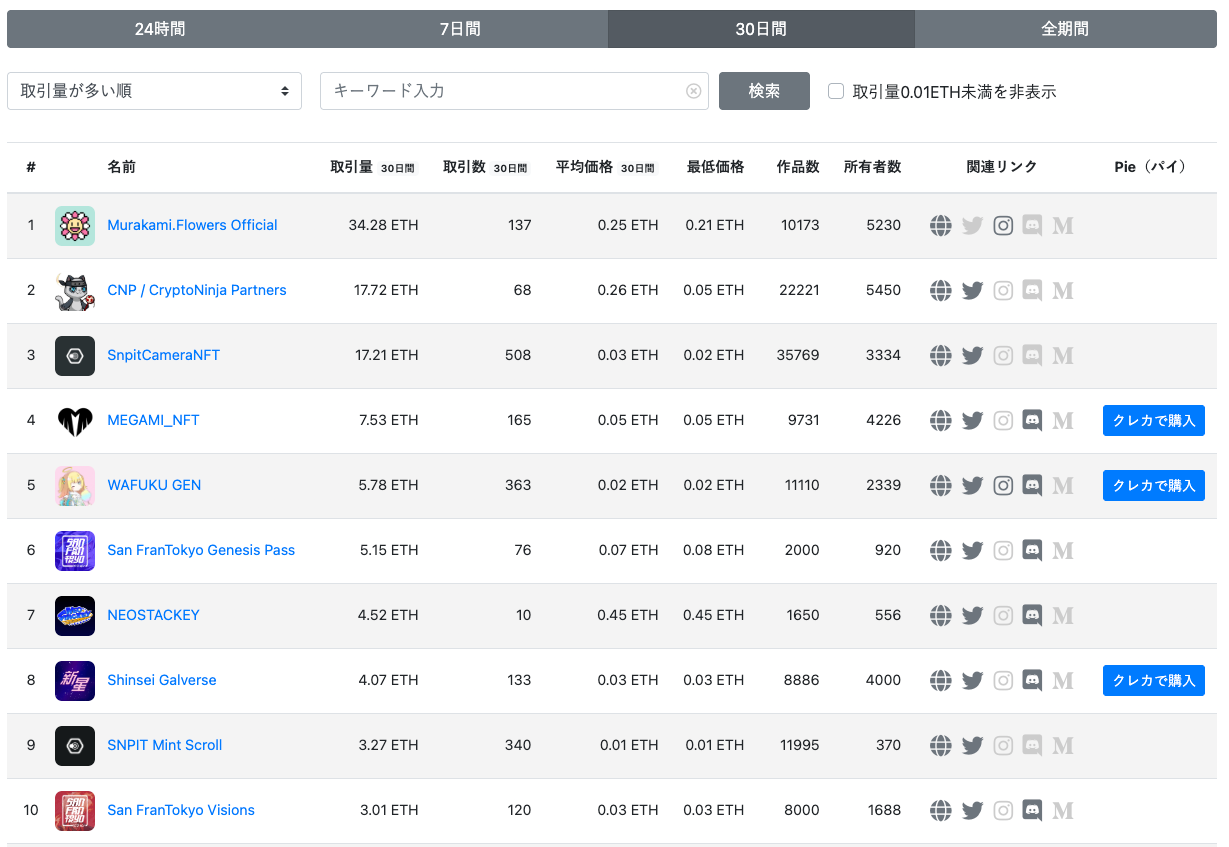Screen dimensions: 1229x847
Task: Click クレカで購入 button for MEGAMI_NFT
Action: [x=1154, y=420]
